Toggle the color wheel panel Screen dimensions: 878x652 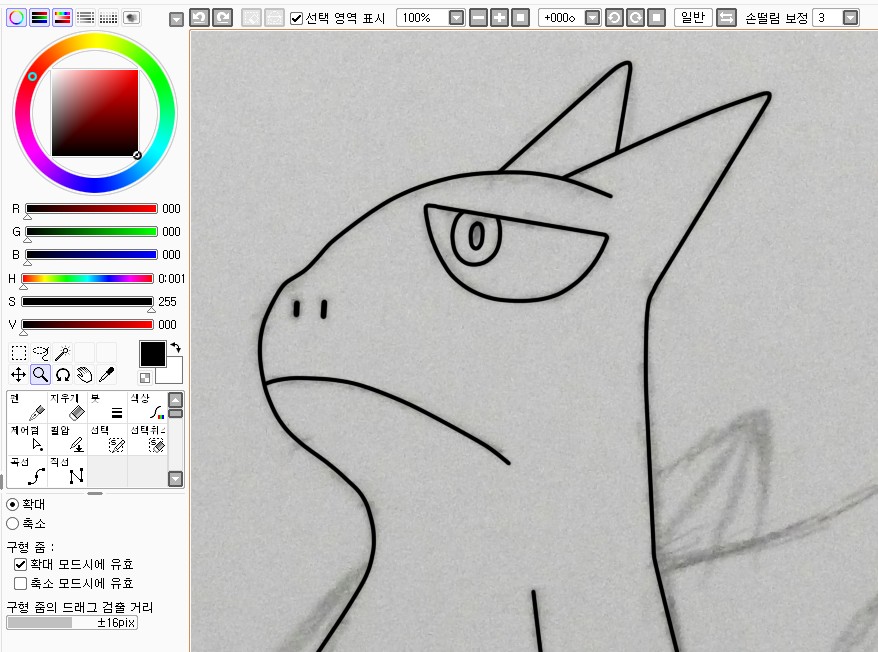(x=16, y=18)
